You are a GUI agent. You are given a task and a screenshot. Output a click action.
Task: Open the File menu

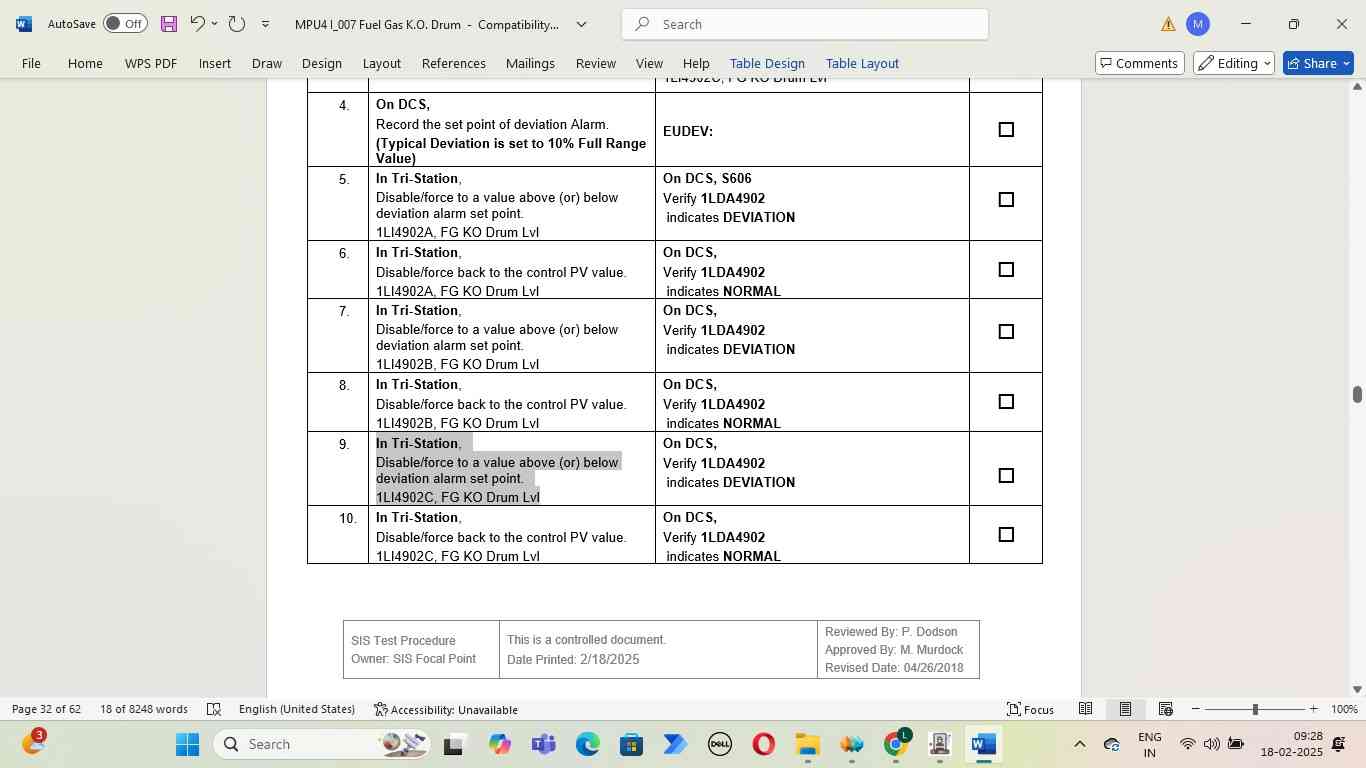click(x=31, y=63)
